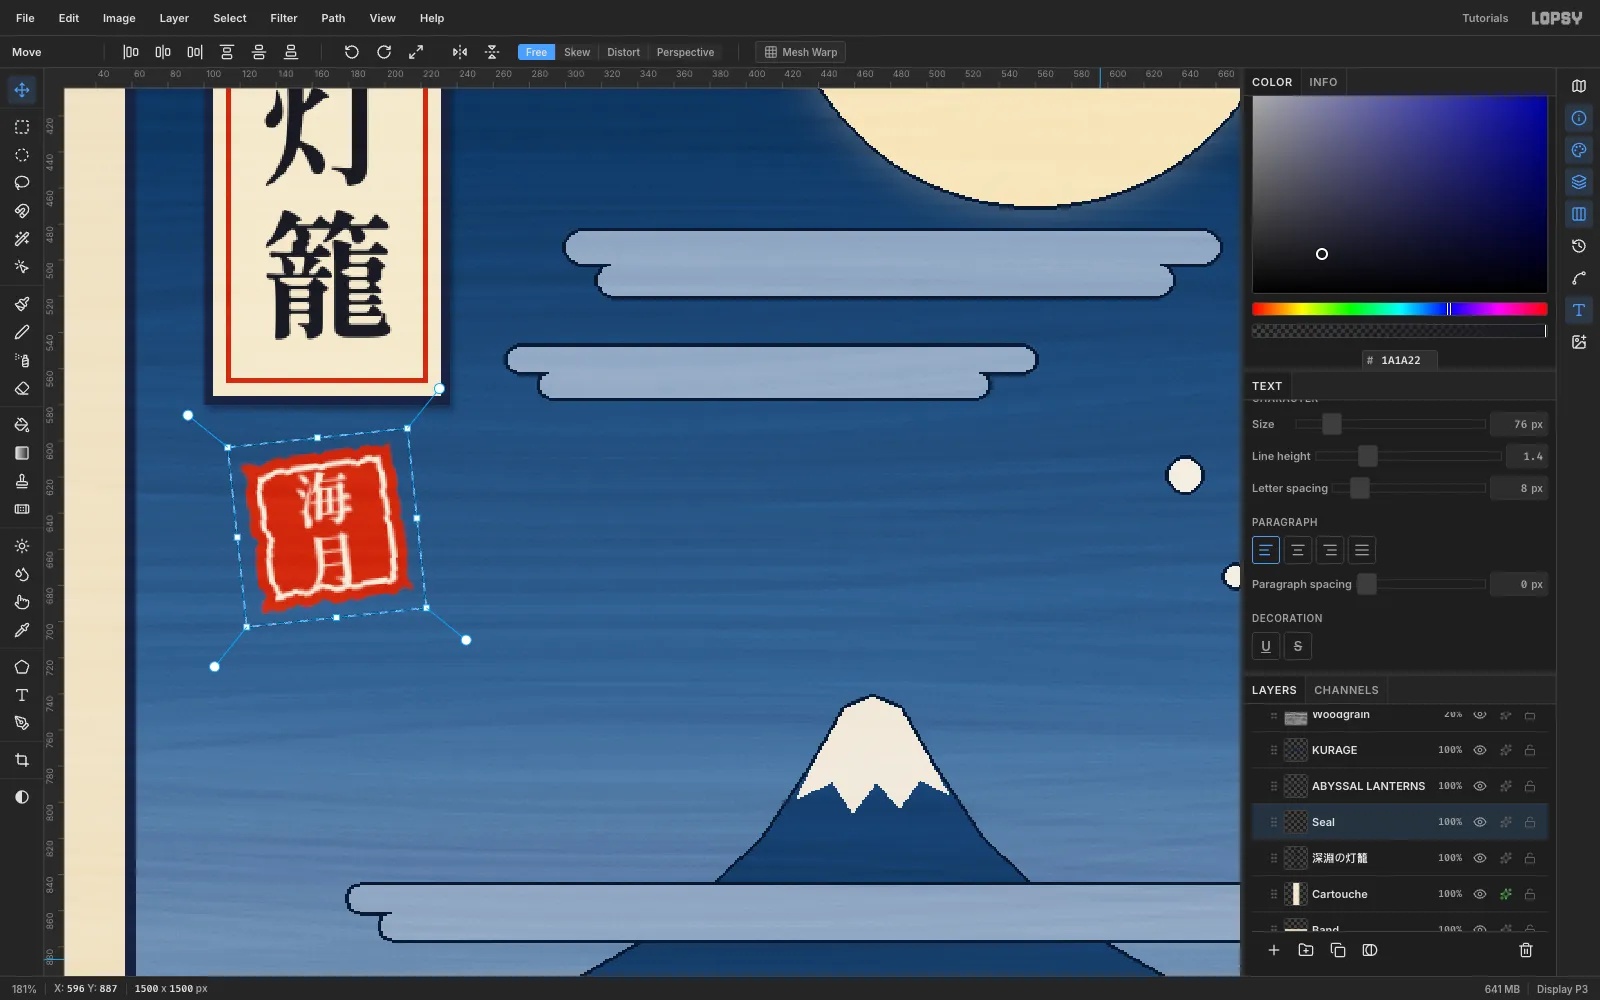Select the Elliptical Marquee tool
1600x1000 pixels.
(22, 155)
